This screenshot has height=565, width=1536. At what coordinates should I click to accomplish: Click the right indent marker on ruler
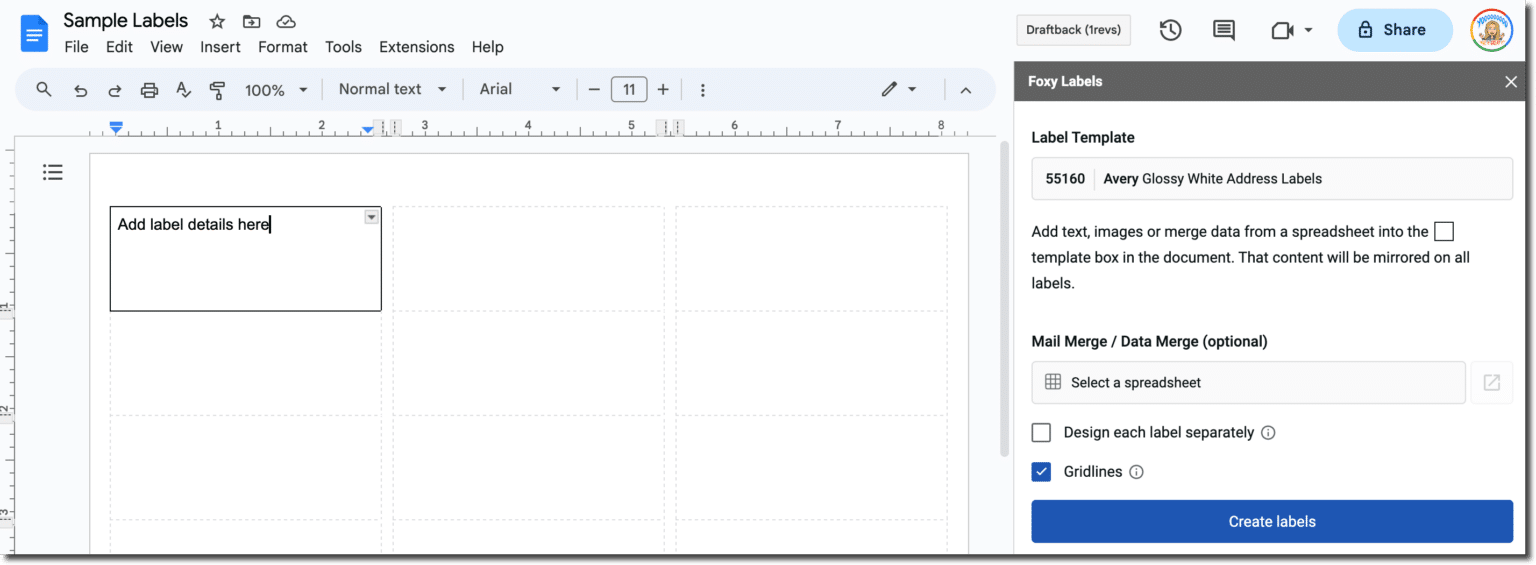368,130
